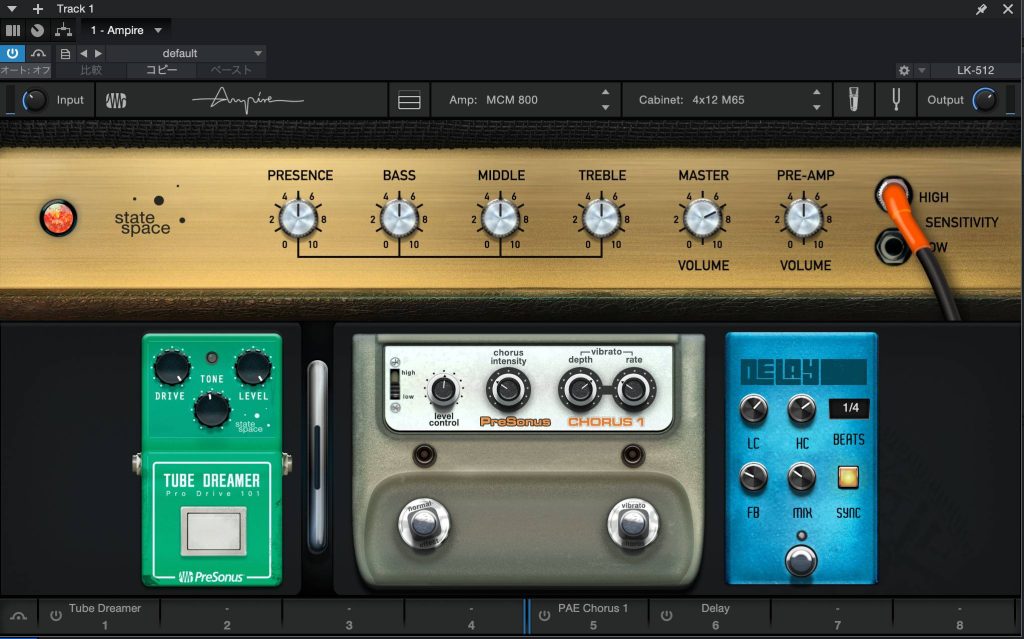The height and width of the screenshot is (639, 1024).
Task: Open settings gear next to LK-512
Action: tap(904, 71)
